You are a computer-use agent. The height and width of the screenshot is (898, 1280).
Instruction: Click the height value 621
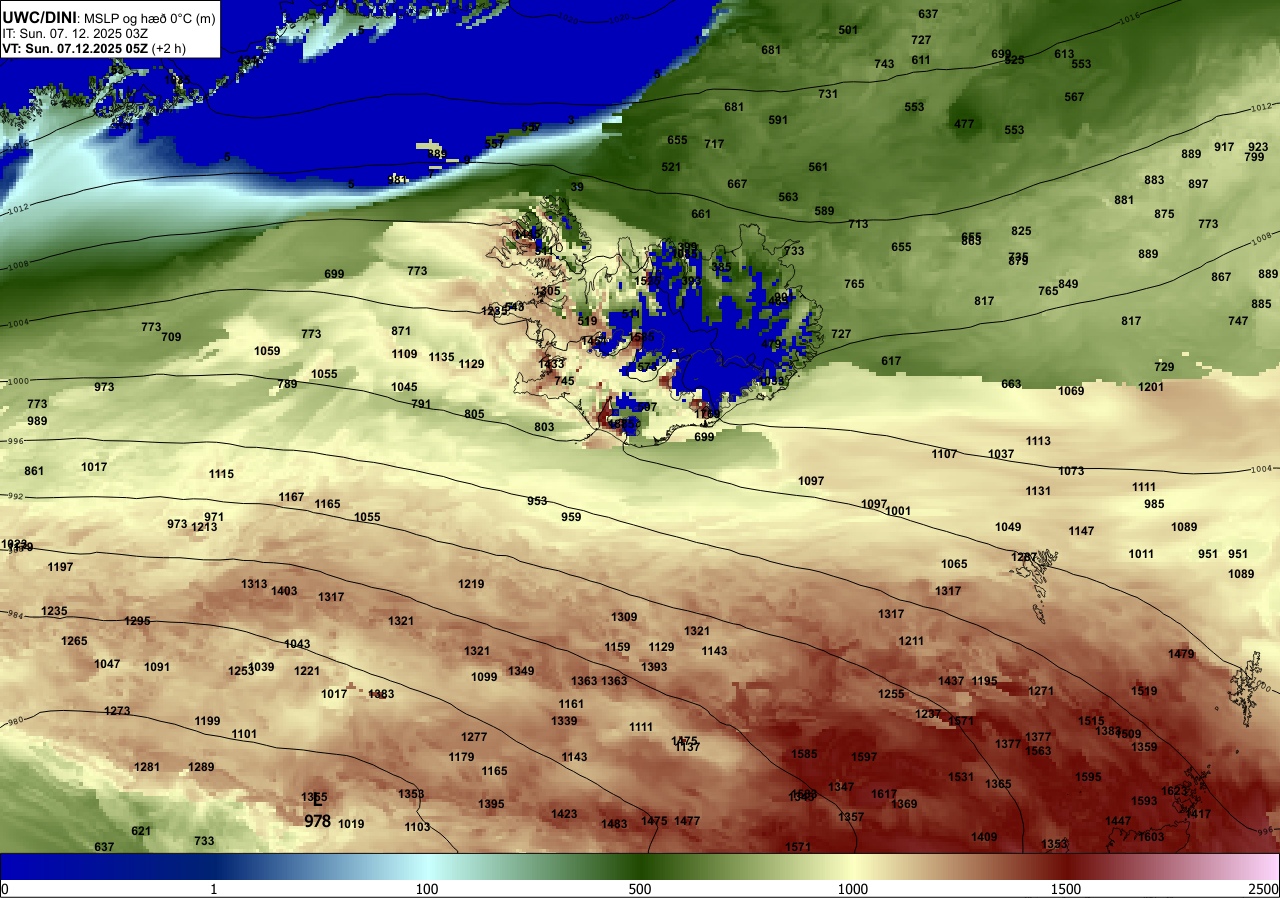pos(141,831)
